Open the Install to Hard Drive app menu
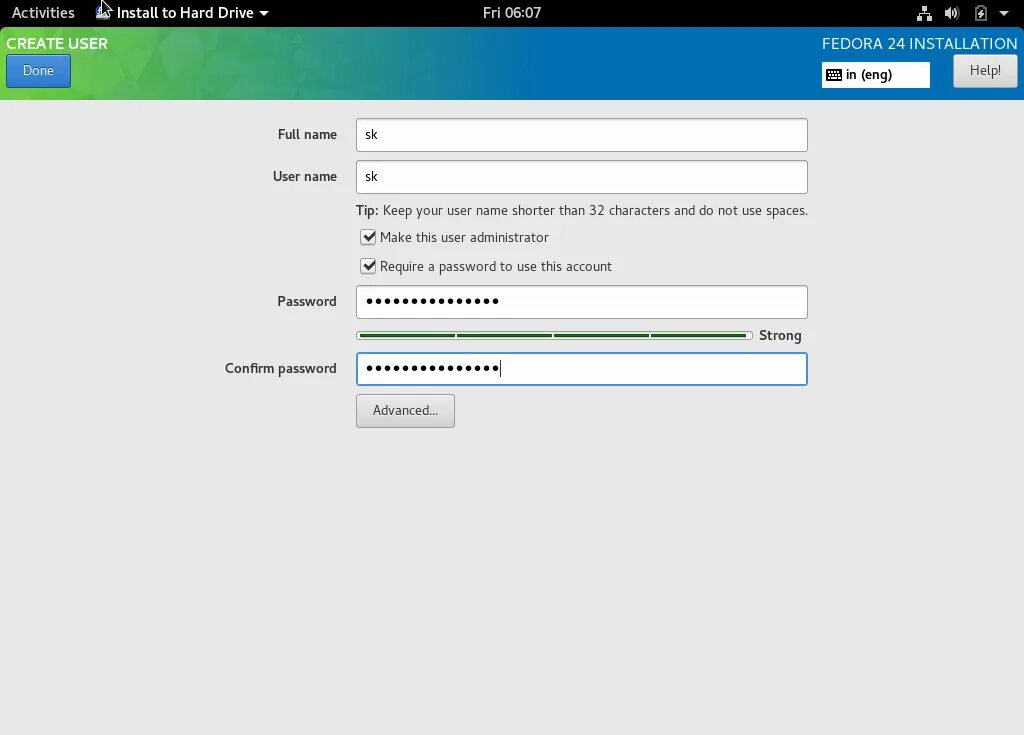This screenshot has width=1024, height=735. 185,12
